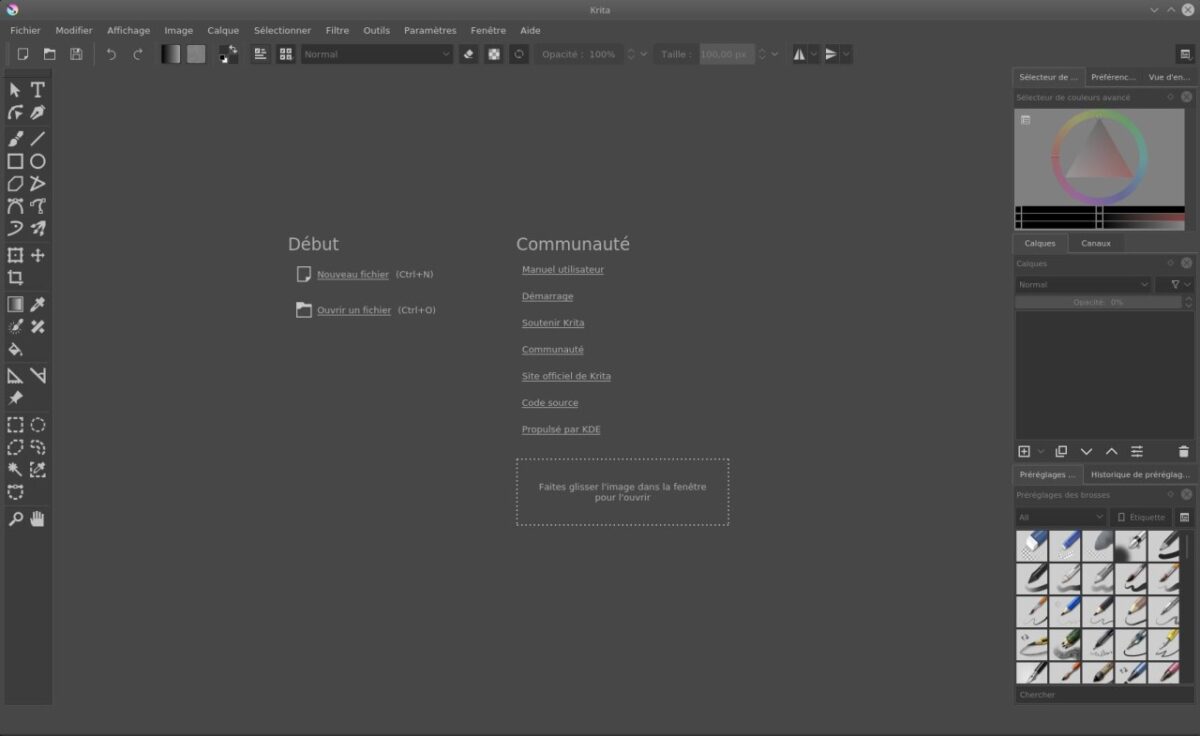Select the crop tool
Viewport: 1200px width, 736px height.
(15, 278)
